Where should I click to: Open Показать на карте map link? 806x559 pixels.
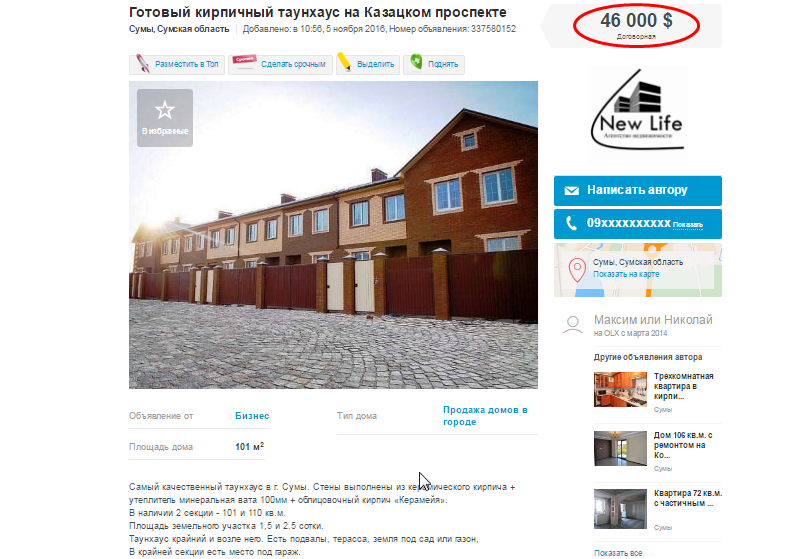(x=626, y=274)
